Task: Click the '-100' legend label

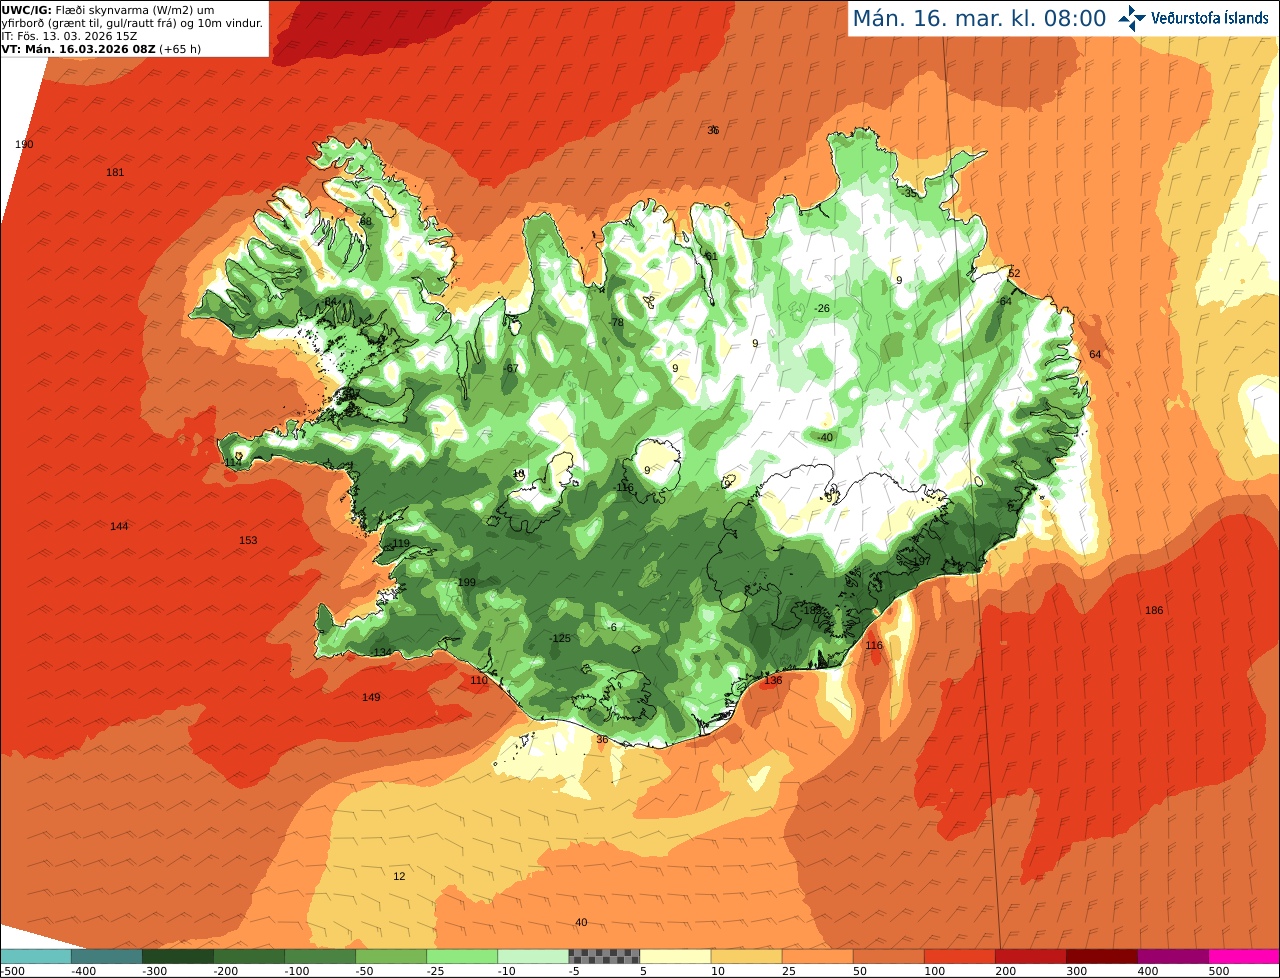Action: click(296, 971)
